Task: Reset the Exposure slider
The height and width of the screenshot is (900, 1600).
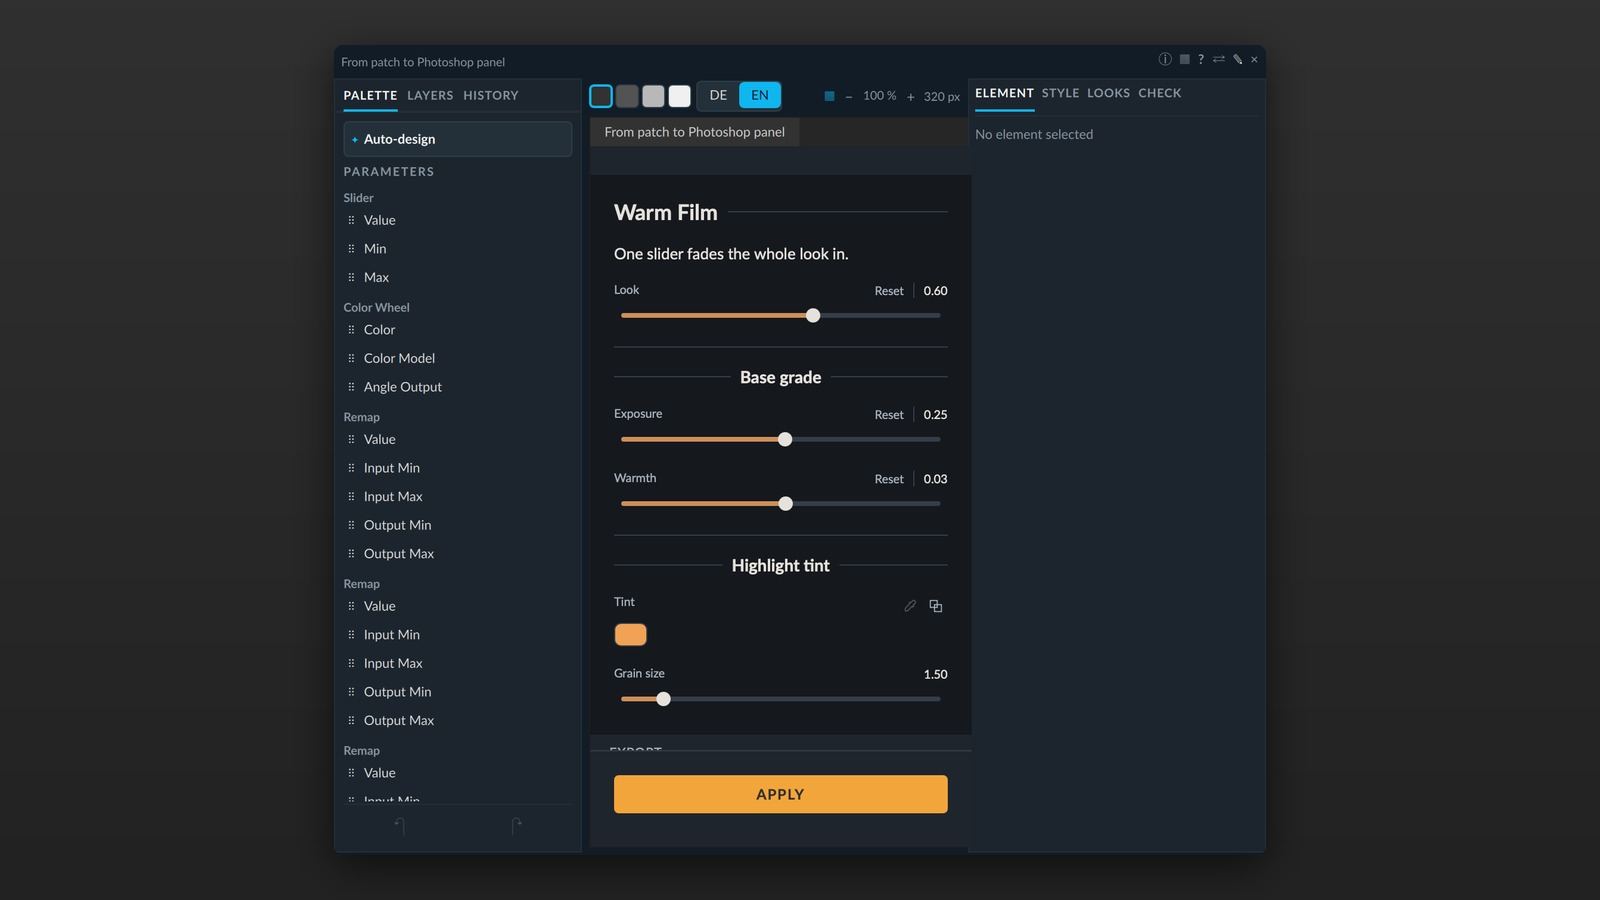Action: point(889,415)
